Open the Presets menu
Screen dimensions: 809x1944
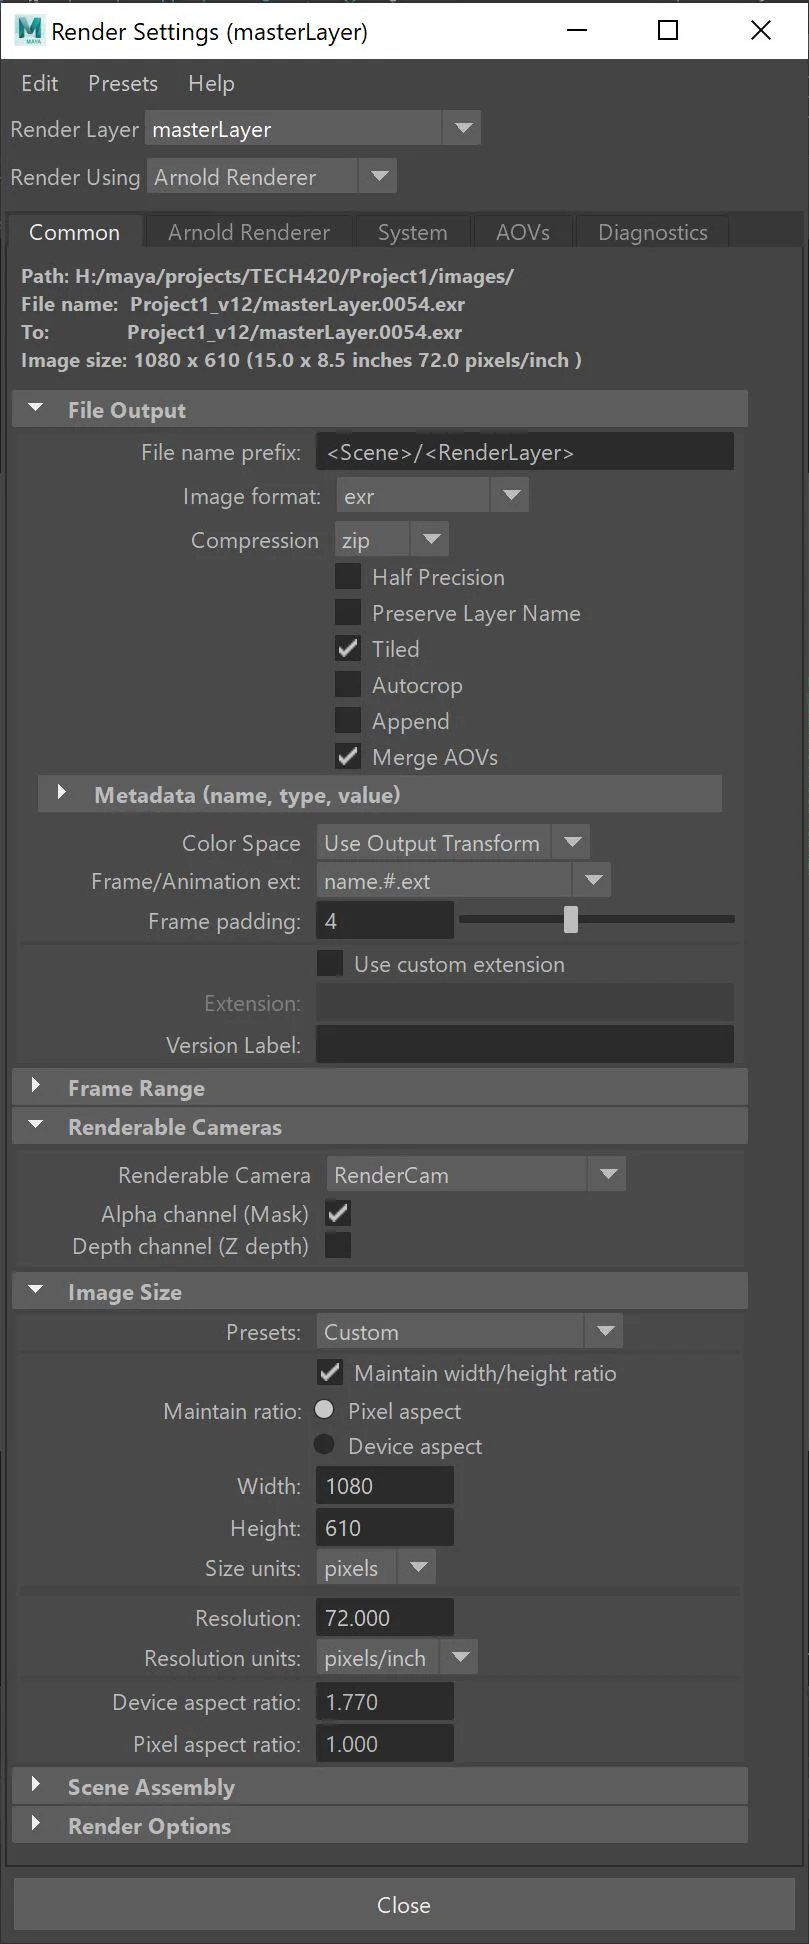point(123,84)
